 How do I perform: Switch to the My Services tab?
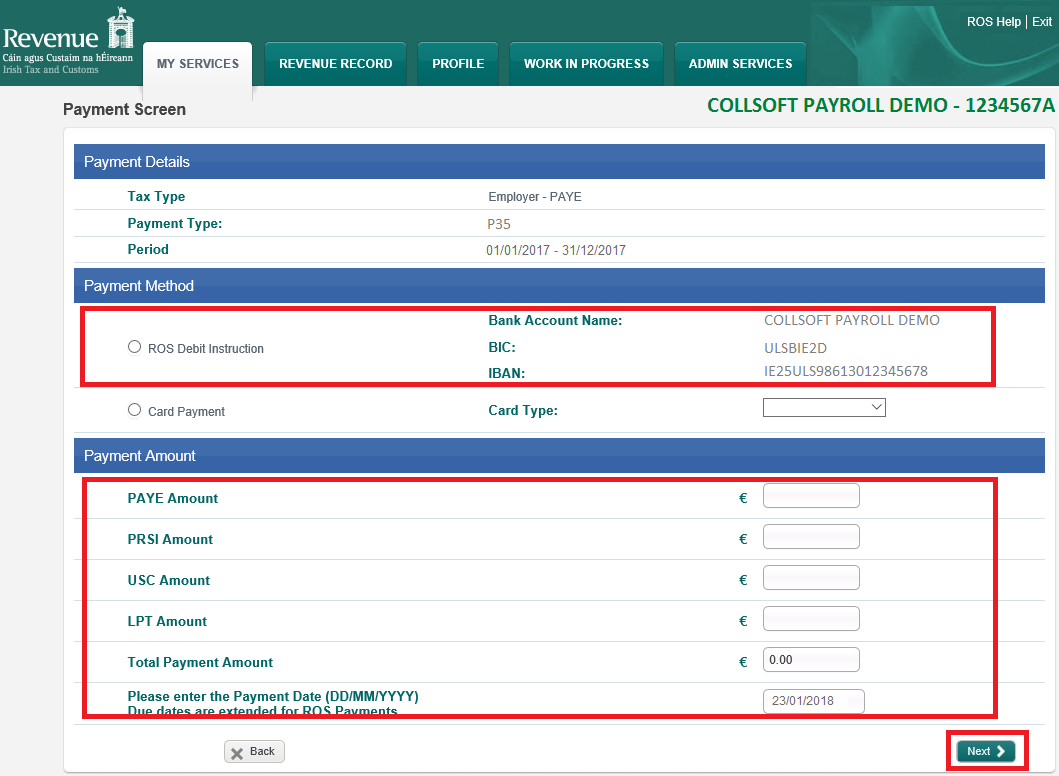(x=198, y=64)
